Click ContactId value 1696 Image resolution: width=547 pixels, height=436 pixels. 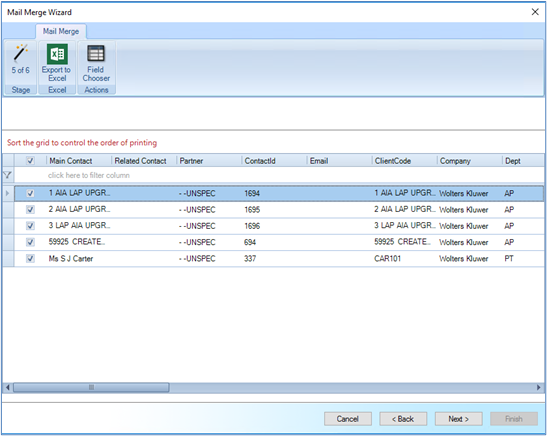tap(252, 226)
